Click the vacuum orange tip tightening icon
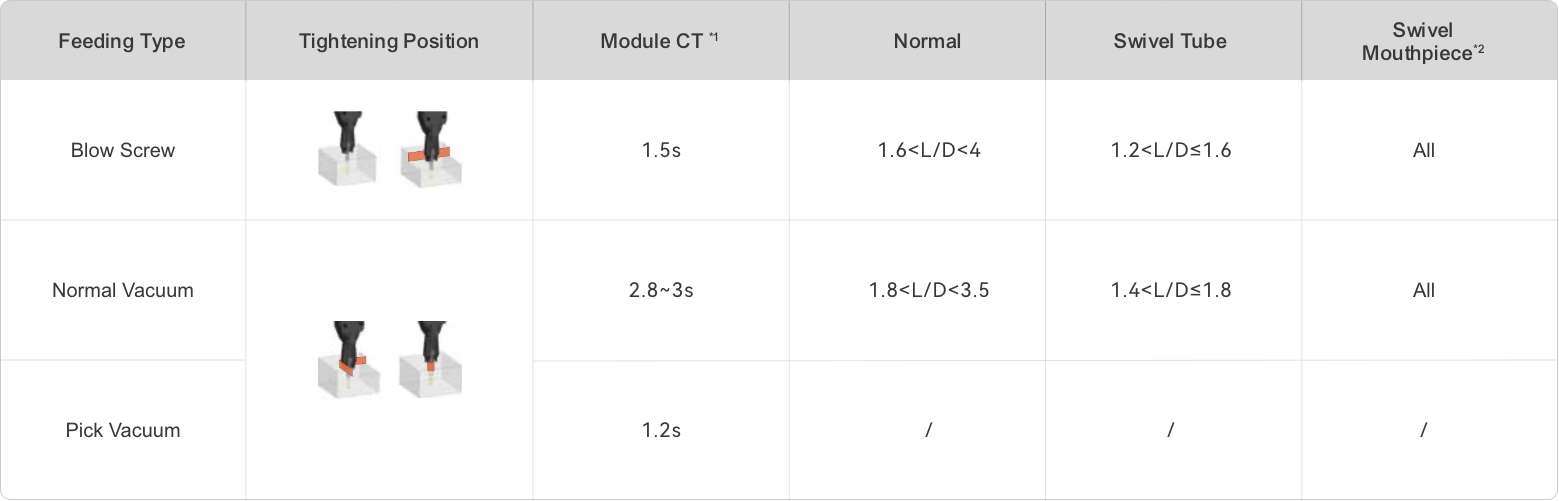This screenshot has height=501, width=1559. pos(430,358)
